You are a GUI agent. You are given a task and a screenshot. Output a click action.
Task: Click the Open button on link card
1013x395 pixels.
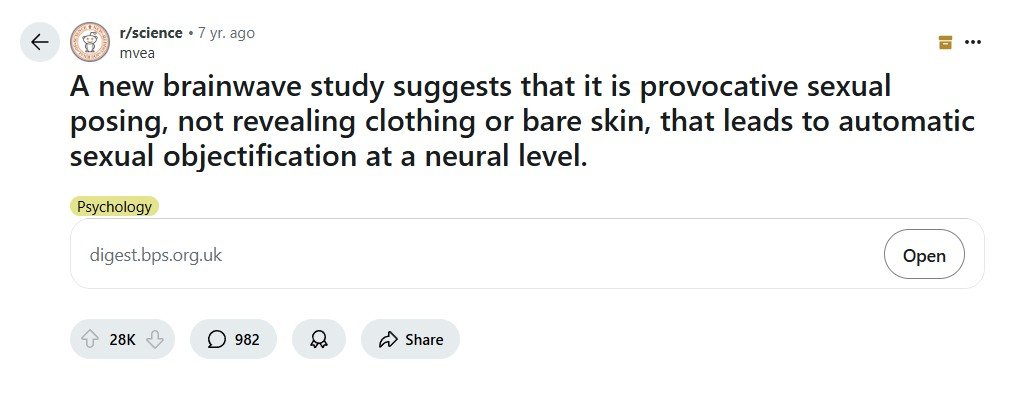924,255
